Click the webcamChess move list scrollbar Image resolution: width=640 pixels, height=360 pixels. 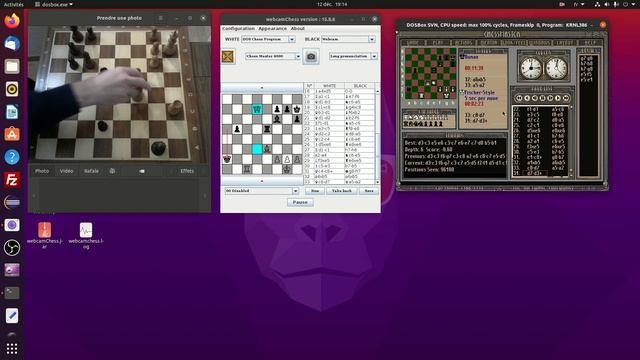point(378,136)
